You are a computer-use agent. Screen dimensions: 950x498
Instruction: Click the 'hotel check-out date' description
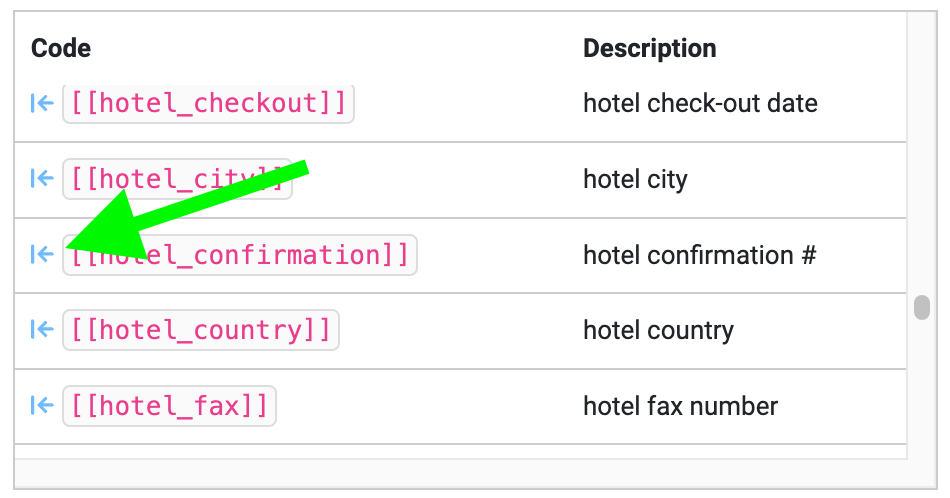[x=700, y=103]
